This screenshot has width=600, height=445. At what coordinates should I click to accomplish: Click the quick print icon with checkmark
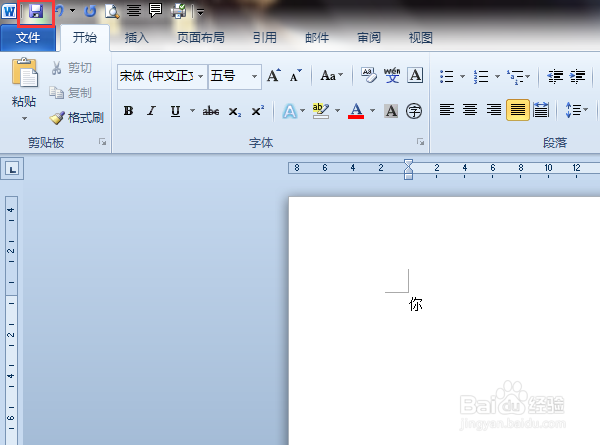[178, 11]
